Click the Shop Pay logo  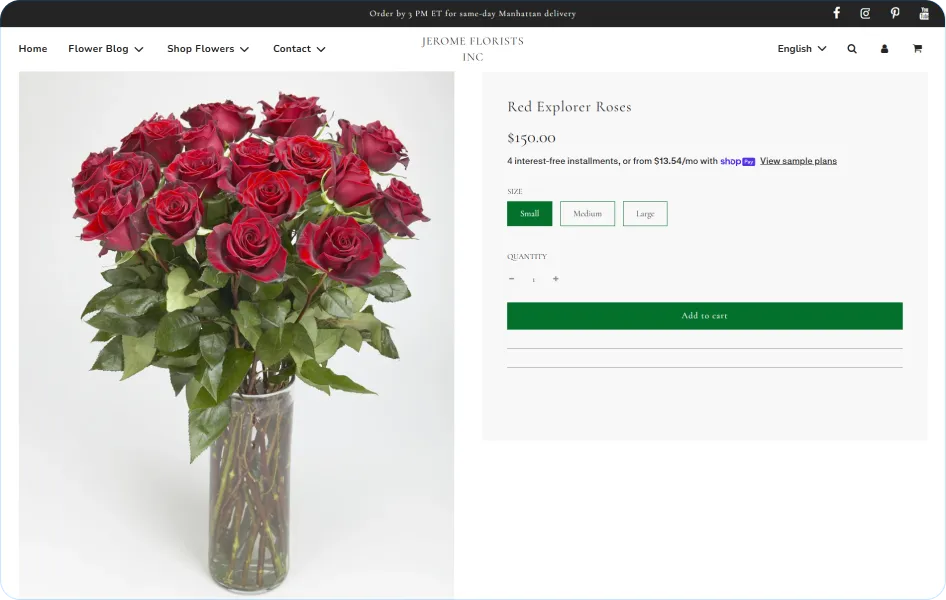tap(737, 161)
